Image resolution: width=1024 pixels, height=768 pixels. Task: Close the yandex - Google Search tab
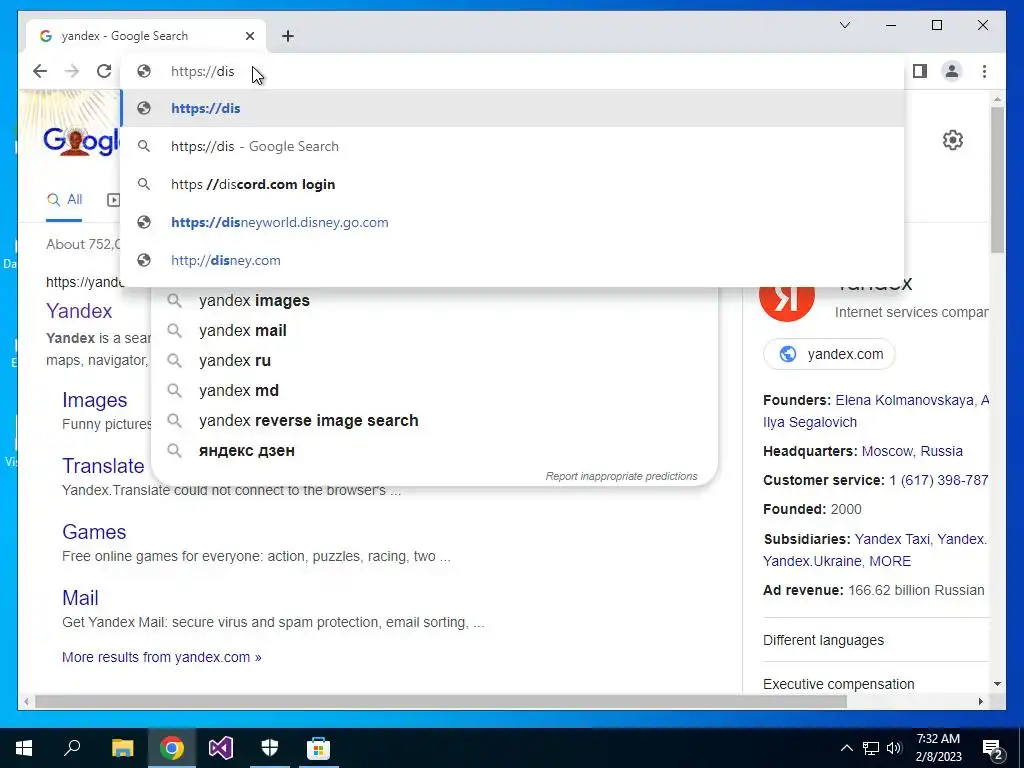pyautogui.click(x=249, y=36)
